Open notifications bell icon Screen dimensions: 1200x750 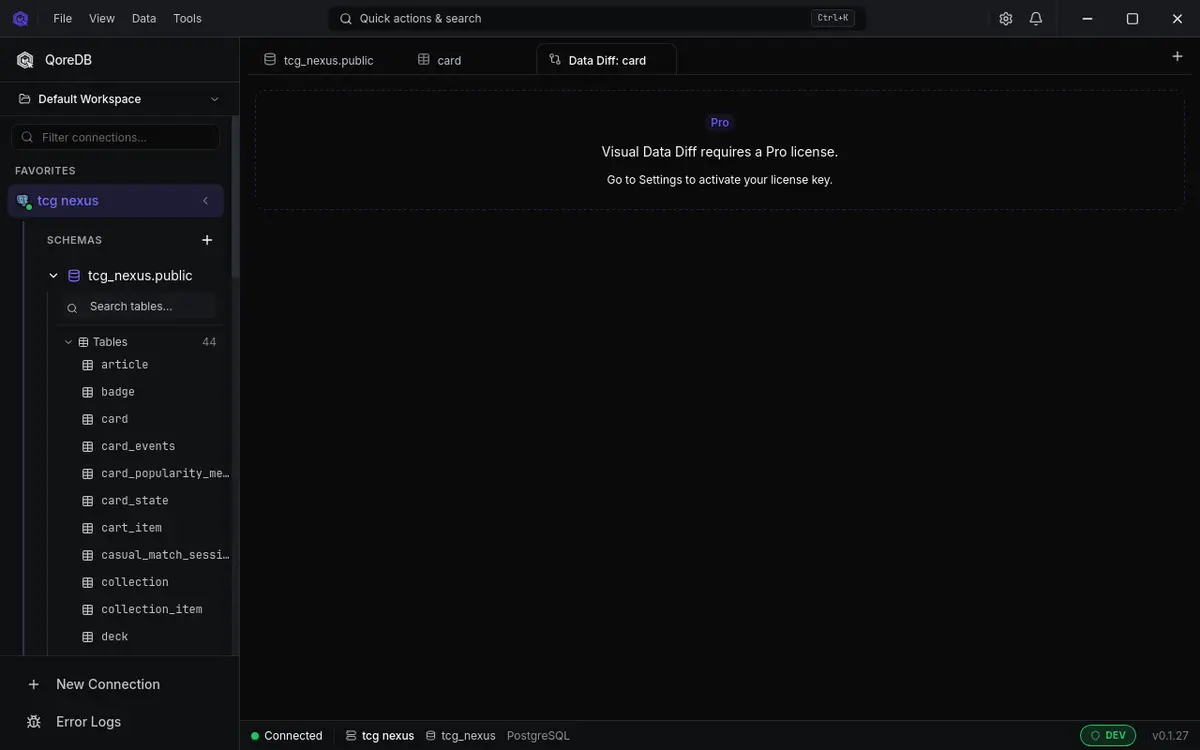click(1036, 18)
